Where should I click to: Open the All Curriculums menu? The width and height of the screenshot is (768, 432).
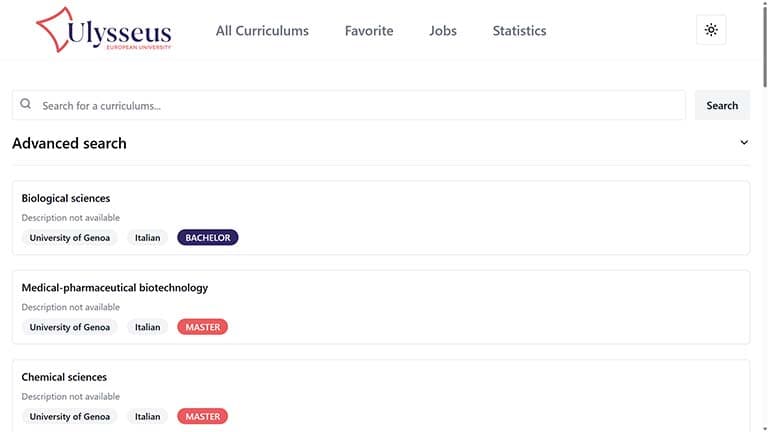[x=262, y=31]
